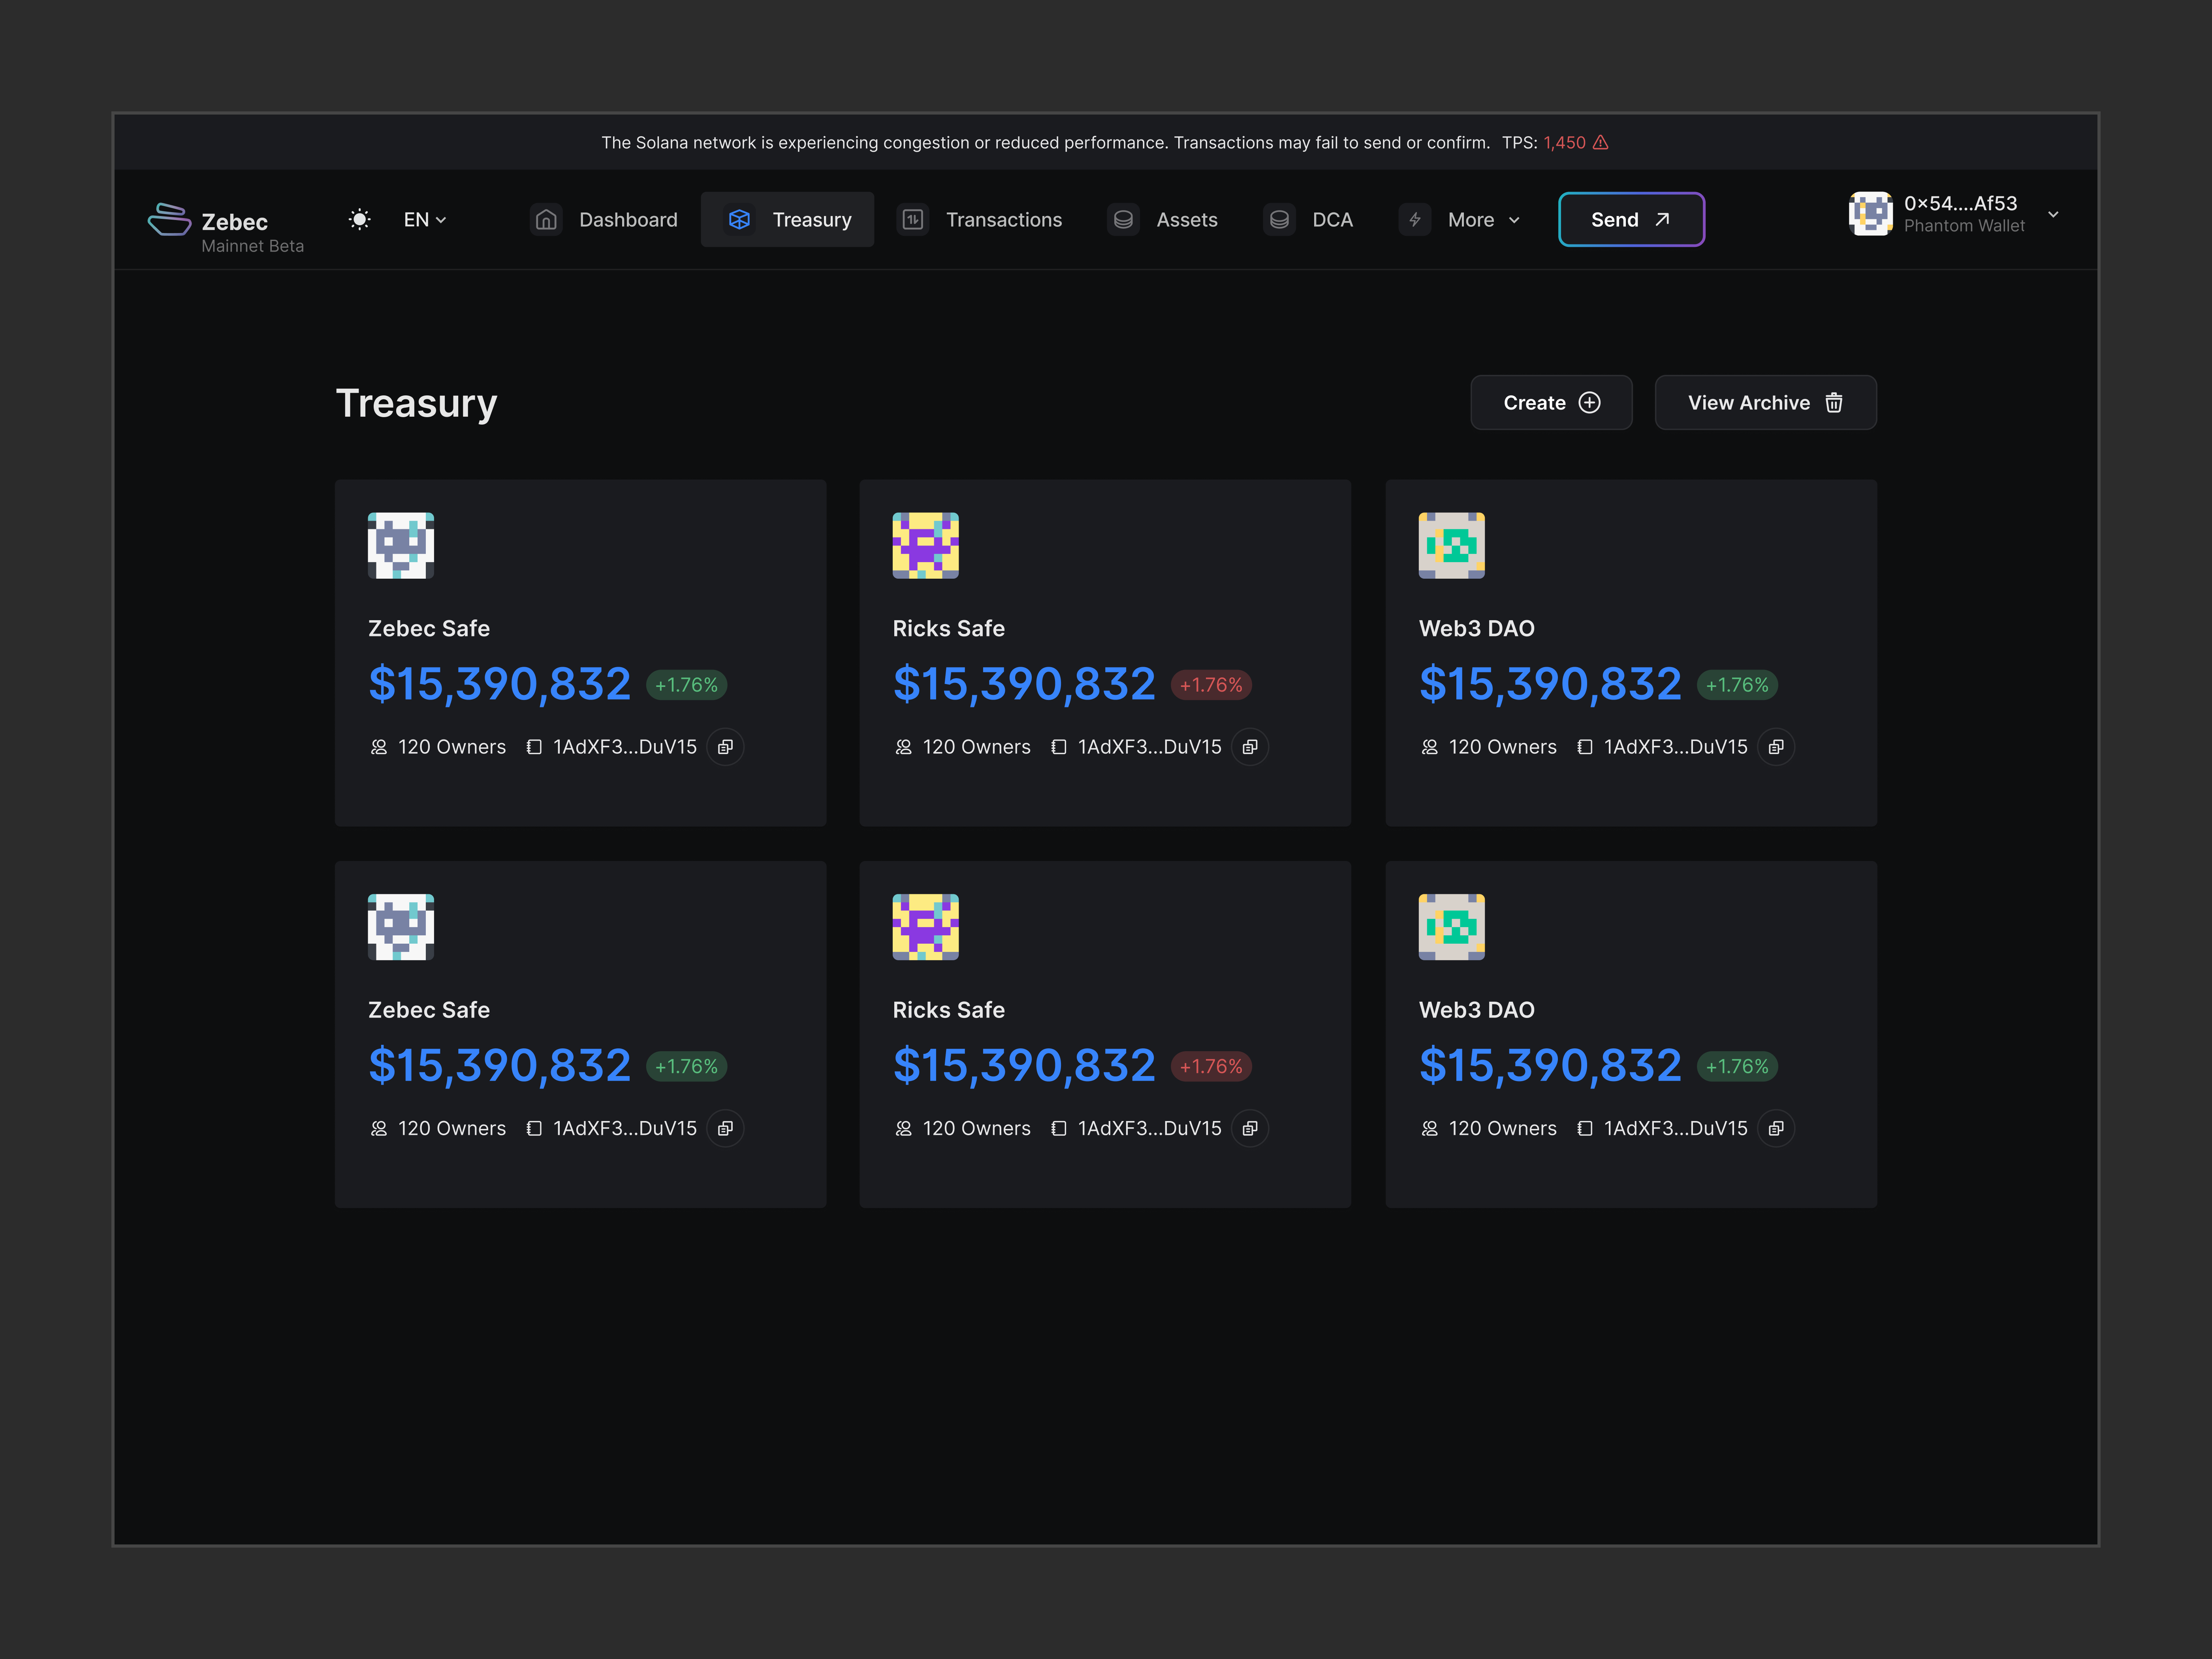
Task: Click the TPS warning triangle icon
Action: (x=1601, y=142)
